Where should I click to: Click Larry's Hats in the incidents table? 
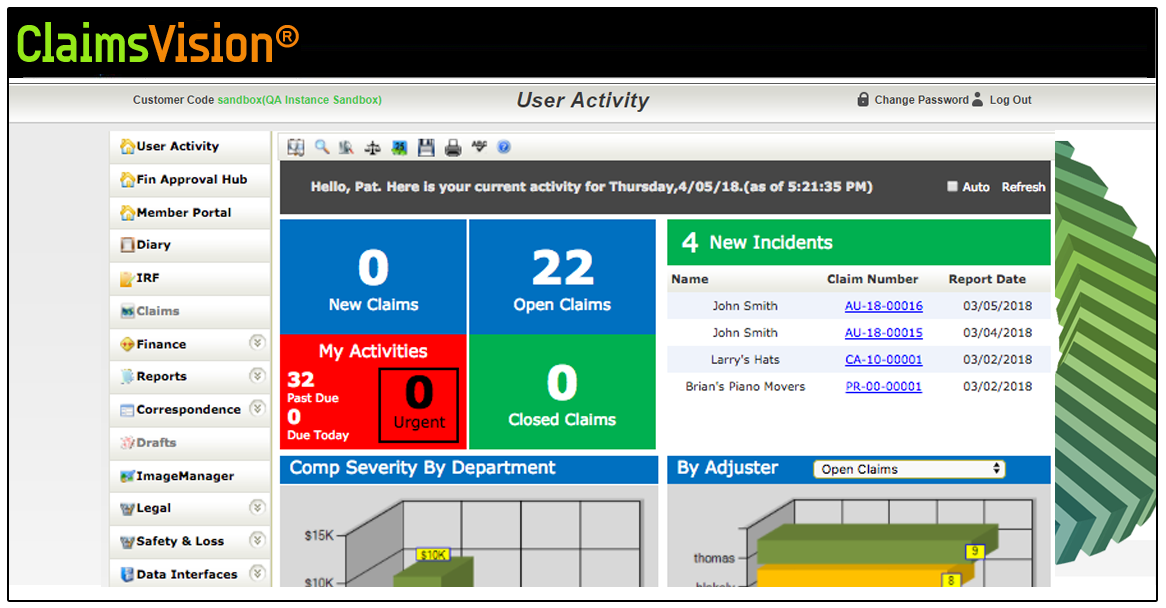pos(745,360)
